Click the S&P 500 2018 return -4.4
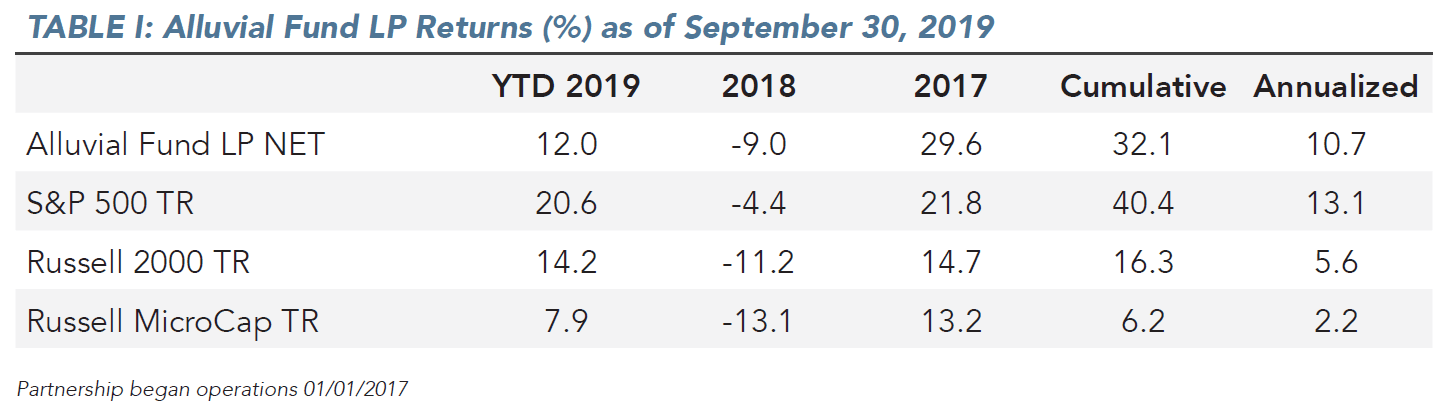The image size is (1446, 419). 759,203
